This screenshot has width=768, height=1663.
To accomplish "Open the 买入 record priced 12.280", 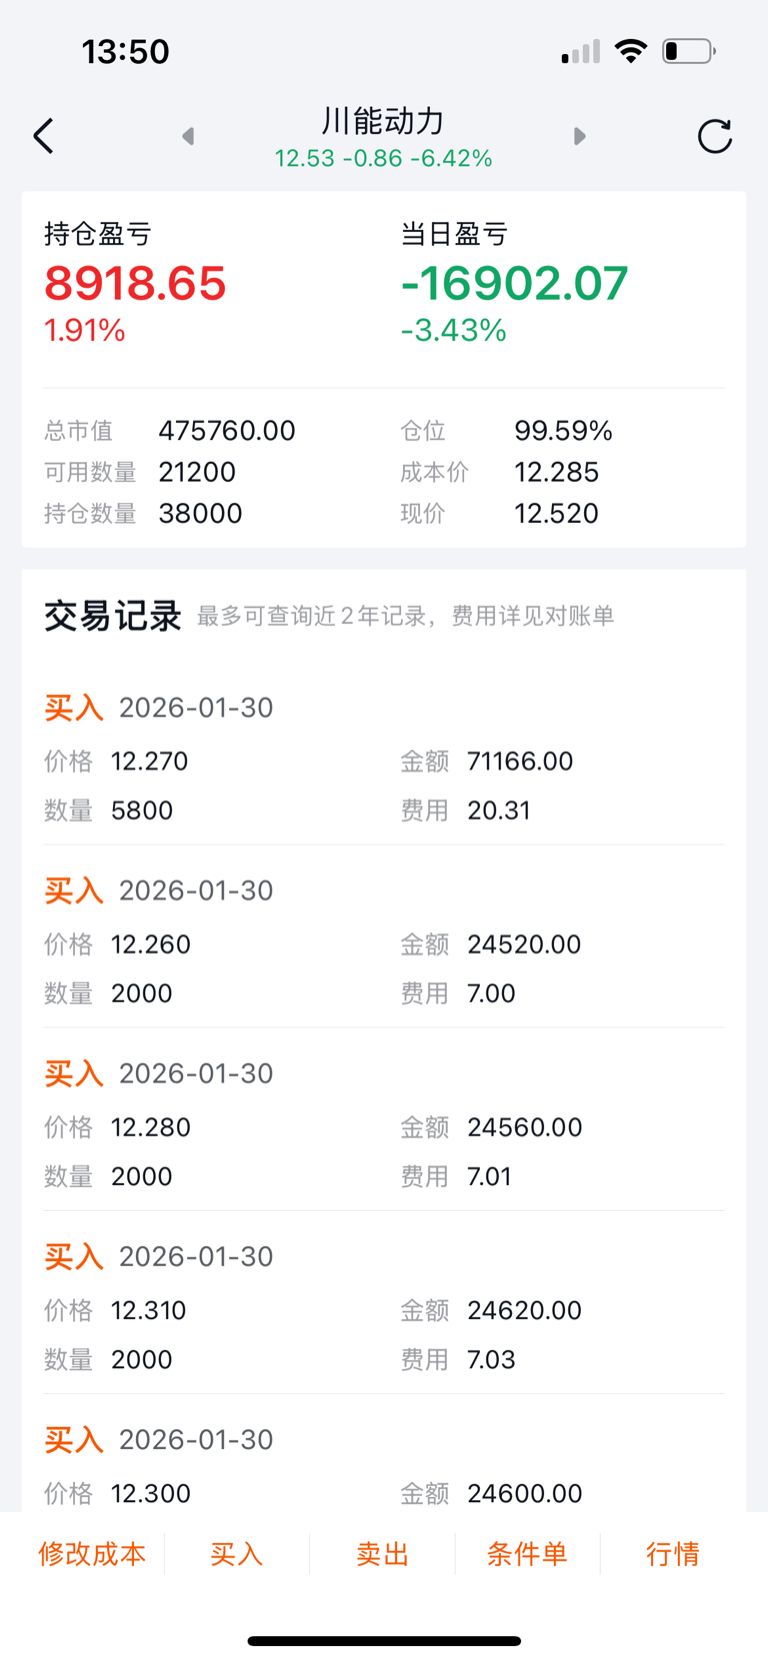I will (x=384, y=1126).
